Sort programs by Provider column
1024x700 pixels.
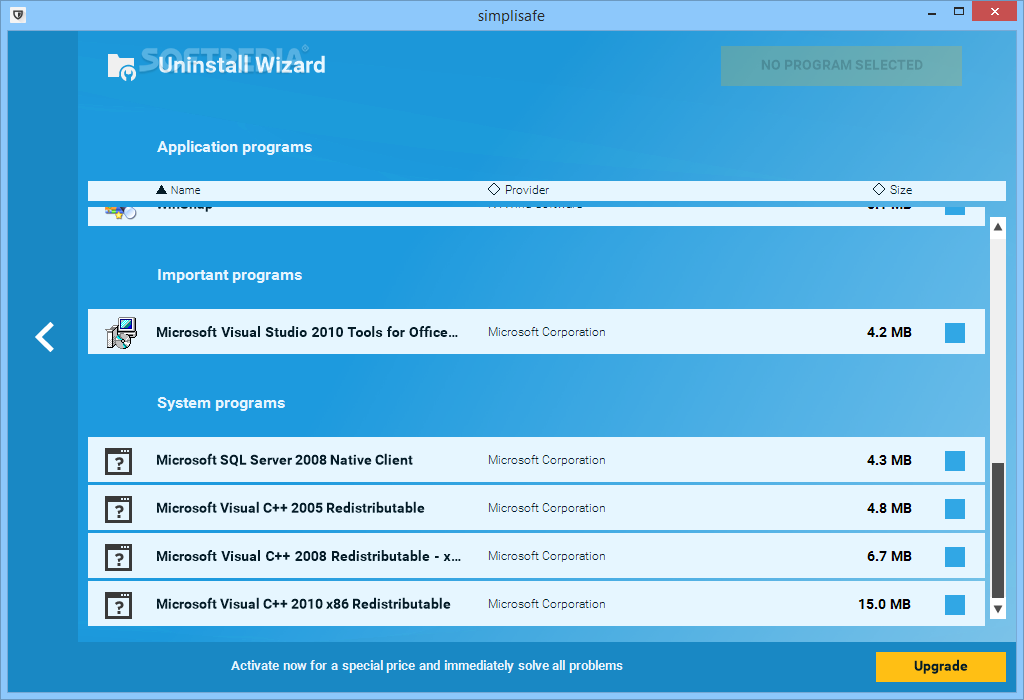pyautogui.click(x=519, y=189)
